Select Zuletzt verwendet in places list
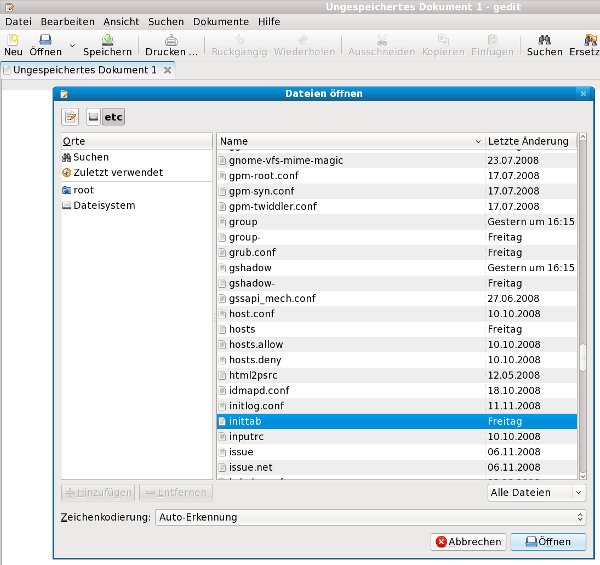The image size is (600, 565). coord(118,173)
